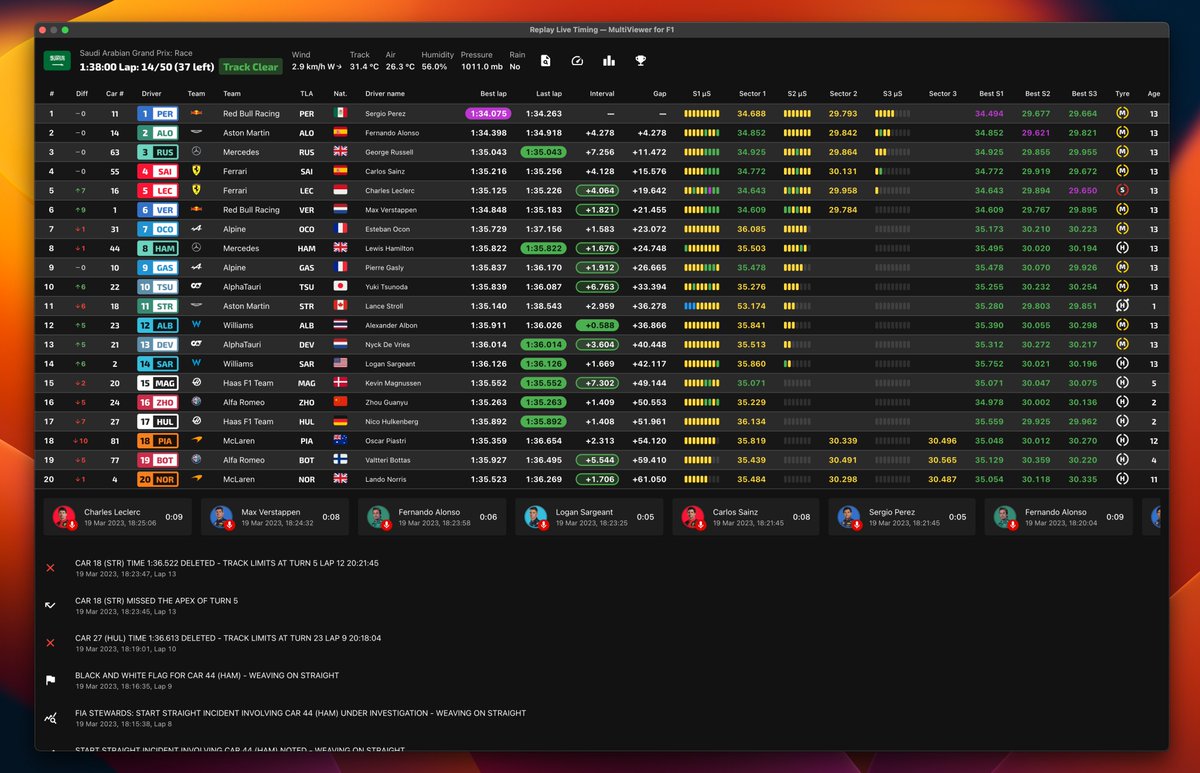Click Mercedes logo in Russell row

196,152
